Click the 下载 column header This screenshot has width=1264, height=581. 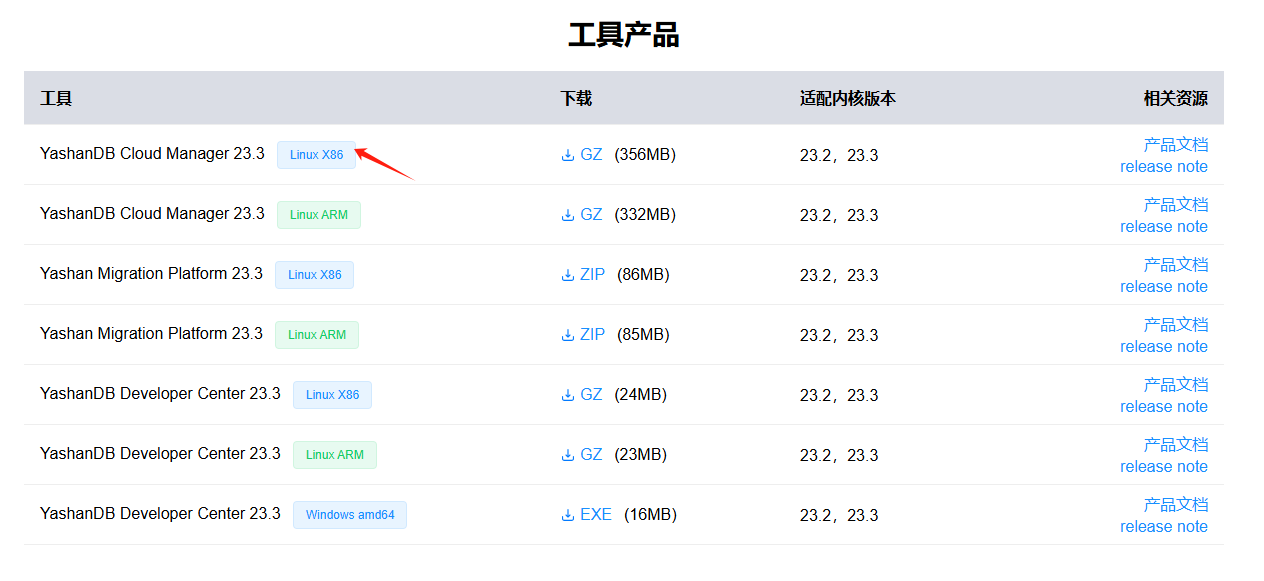[576, 98]
